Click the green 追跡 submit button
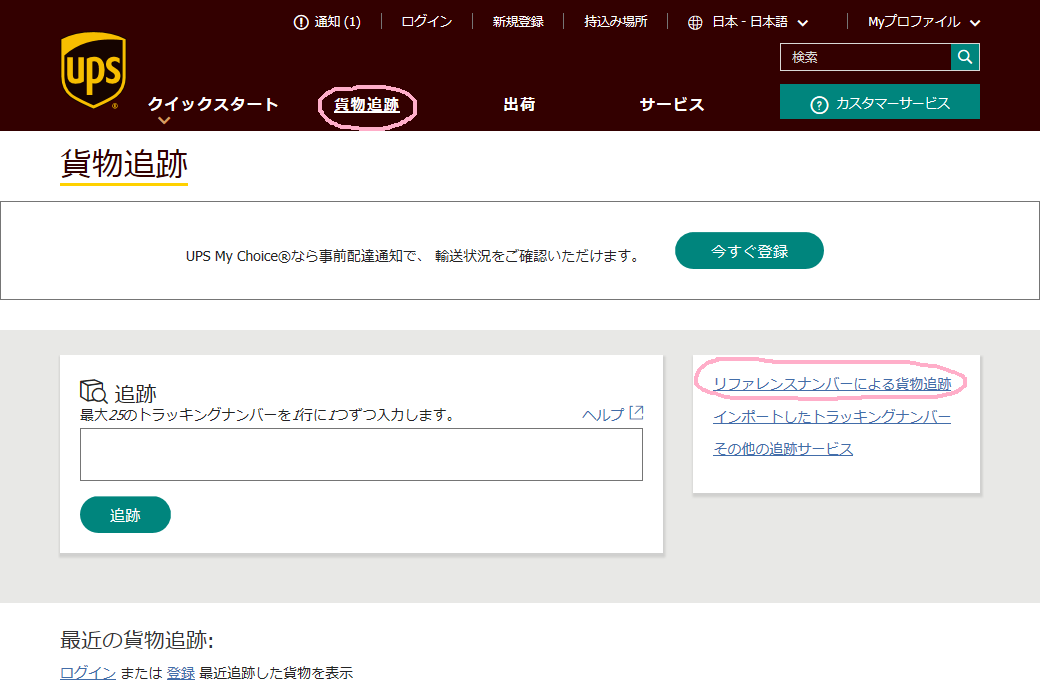Image resolution: width=1040 pixels, height=696 pixels. click(125, 515)
